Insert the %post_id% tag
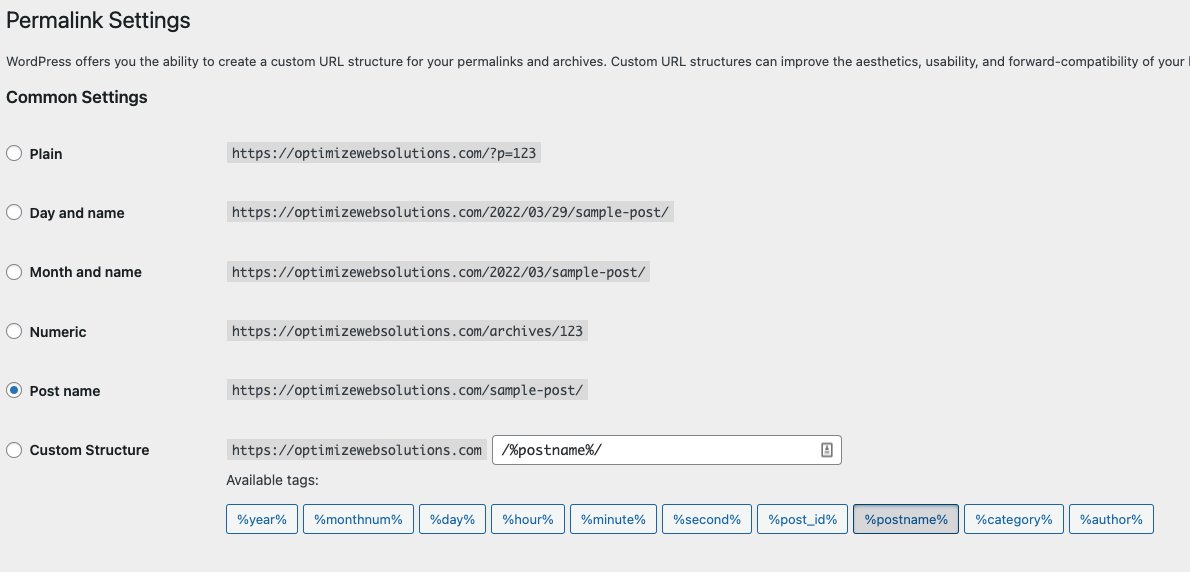 (x=802, y=519)
